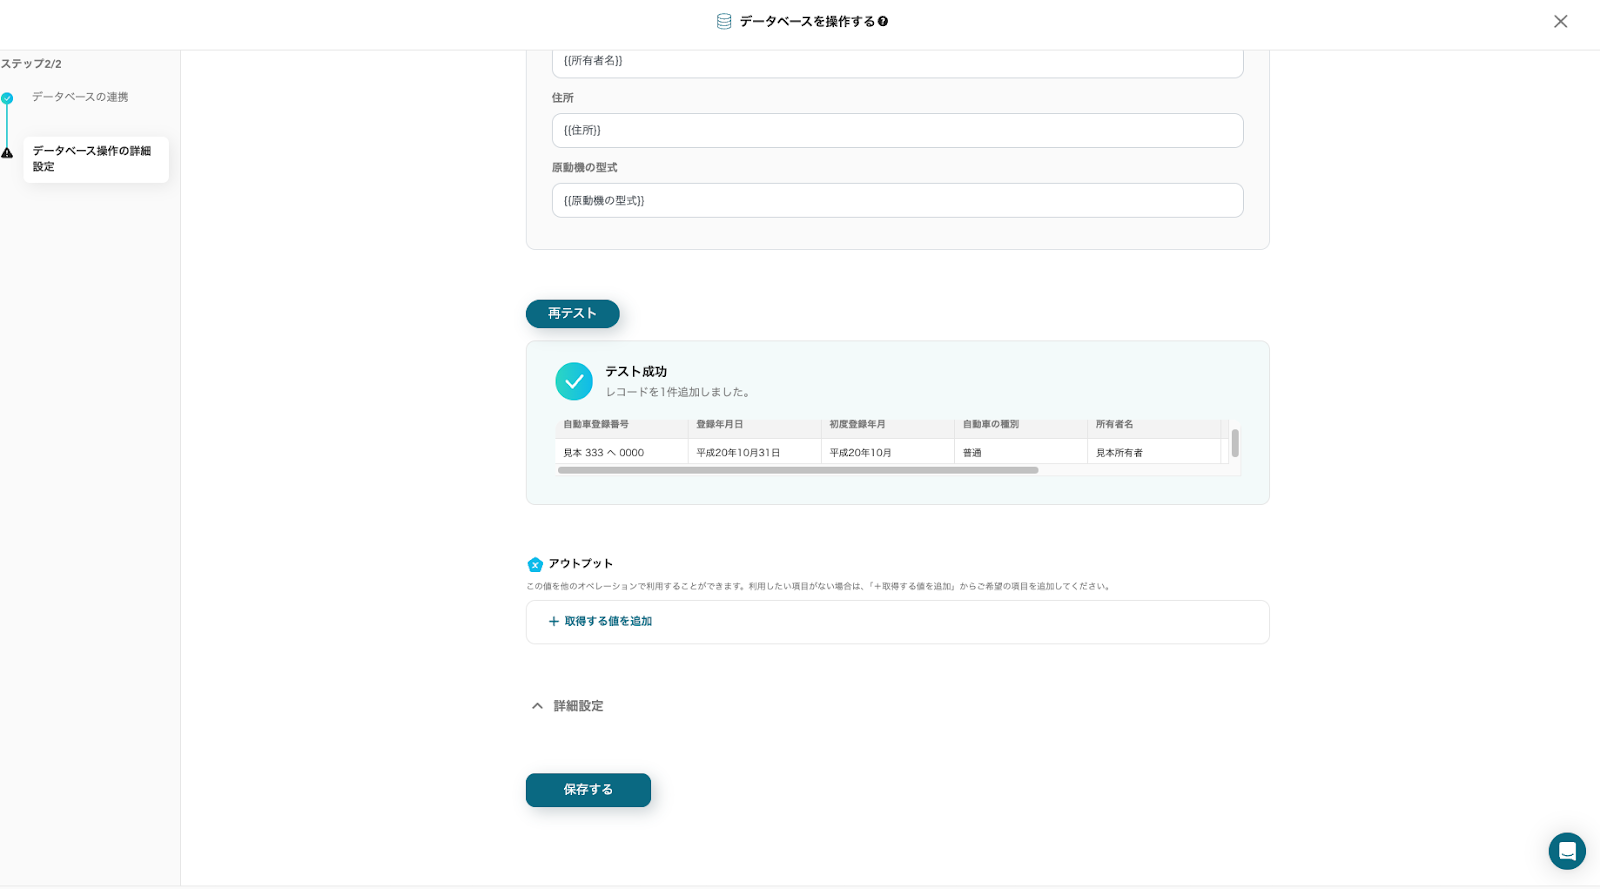Close the database operation dialog
This screenshot has height=889, width=1600.
click(x=1560, y=21)
